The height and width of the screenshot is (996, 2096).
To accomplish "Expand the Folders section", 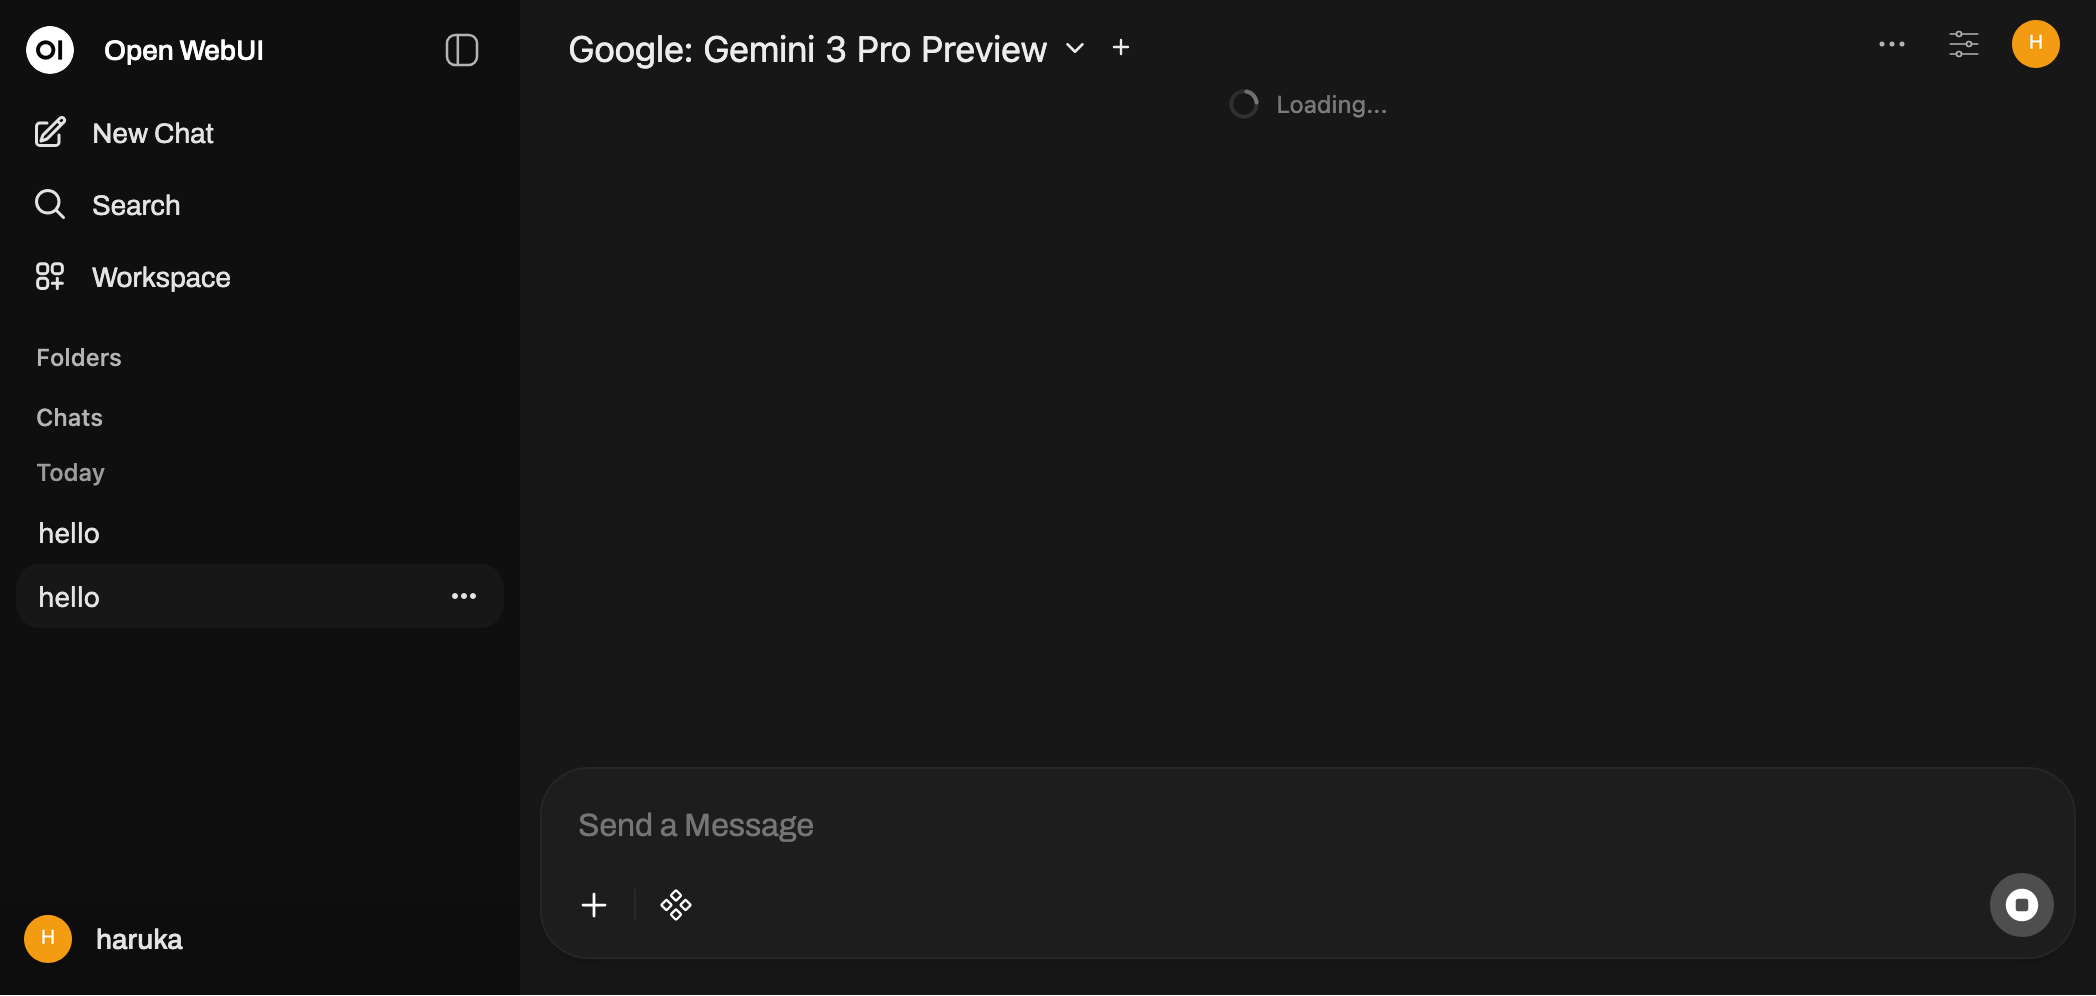I will (x=79, y=357).
